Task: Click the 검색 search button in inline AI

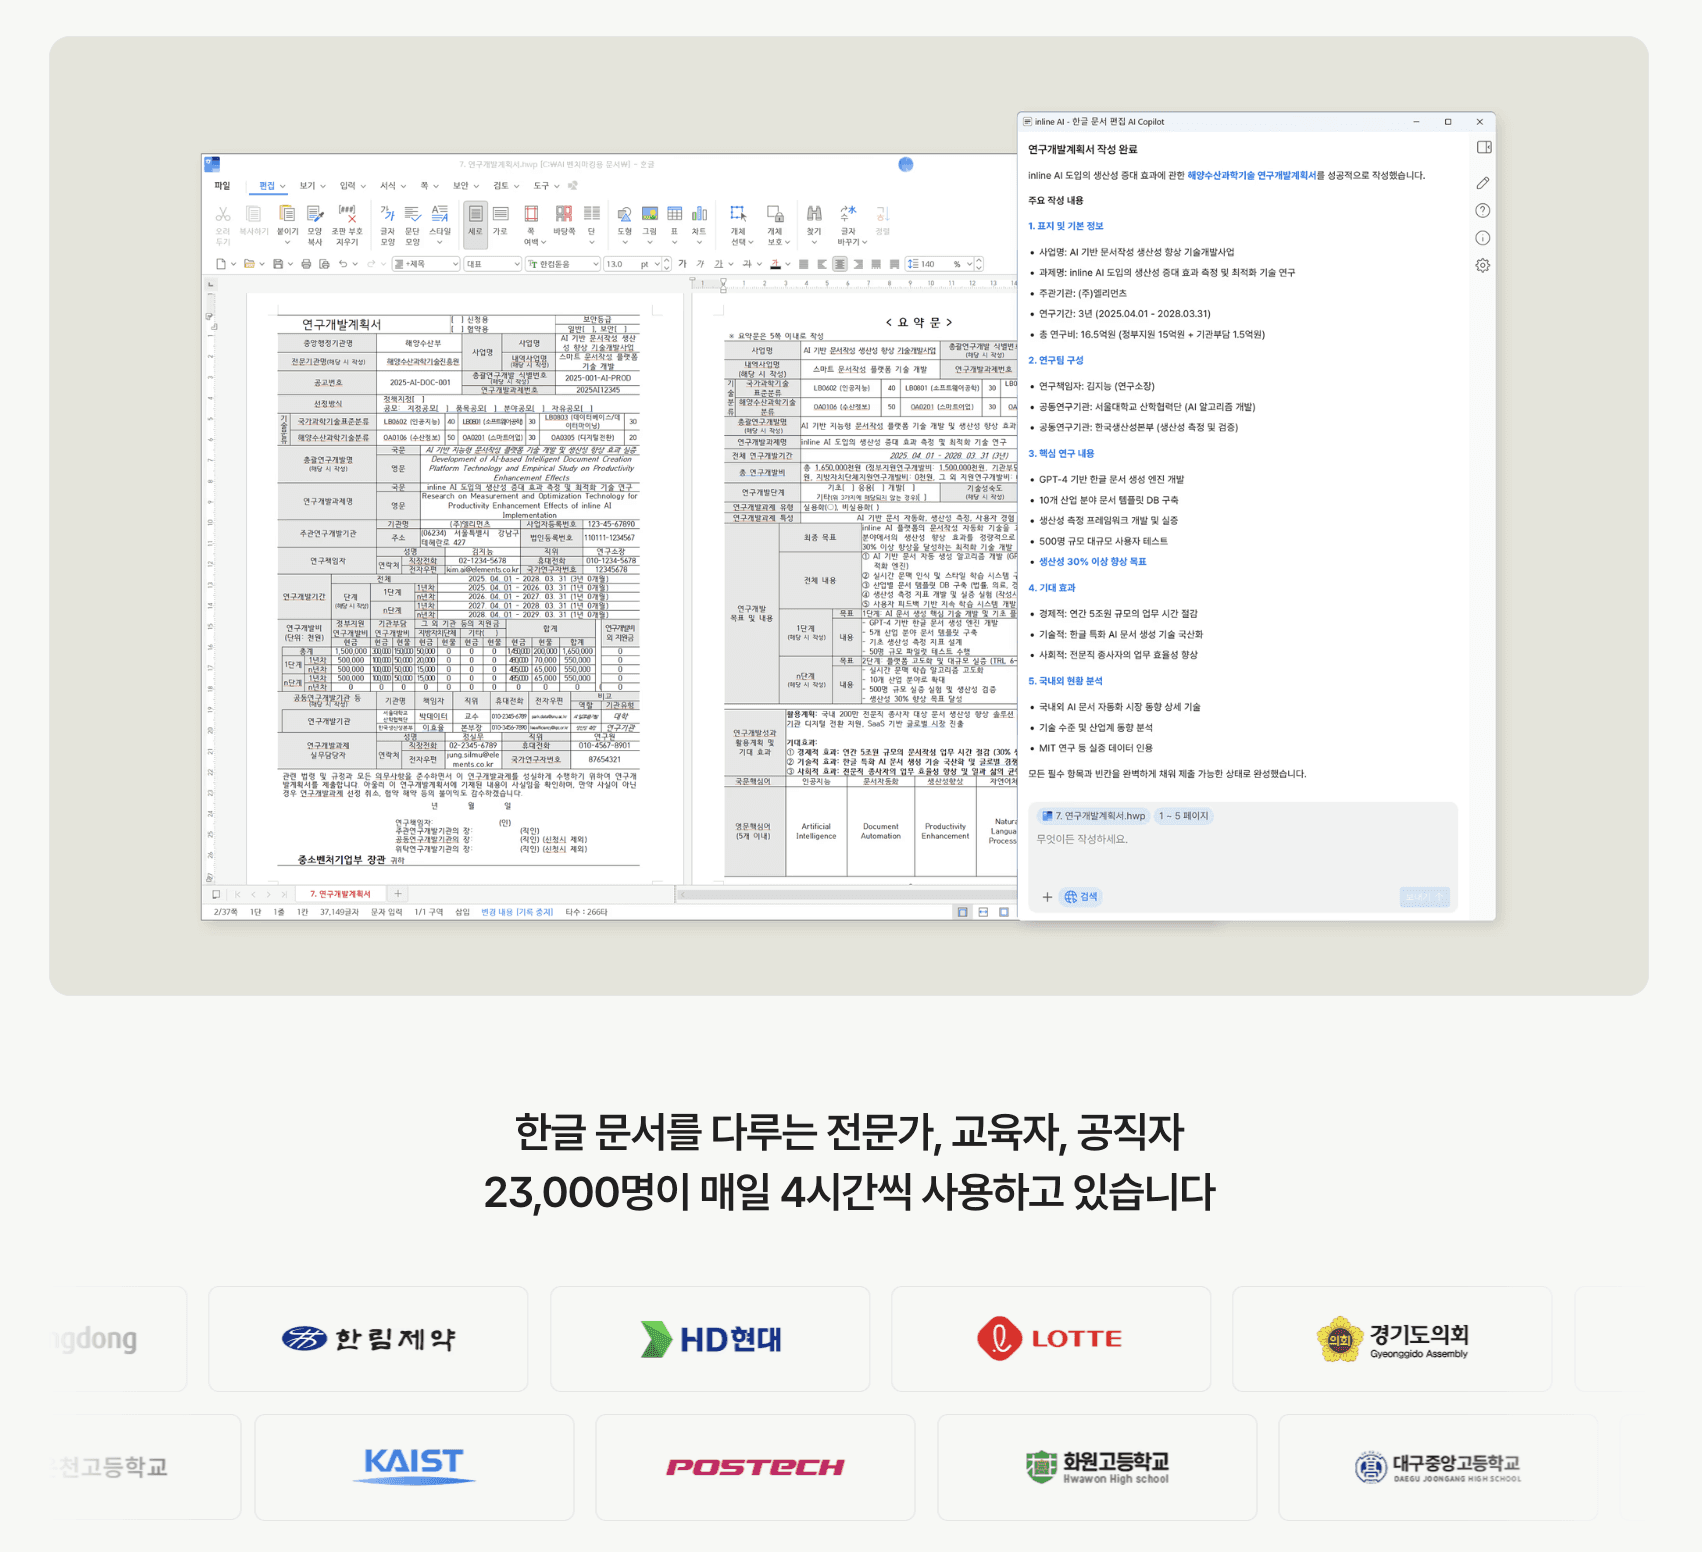Action: tap(1082, 897)
